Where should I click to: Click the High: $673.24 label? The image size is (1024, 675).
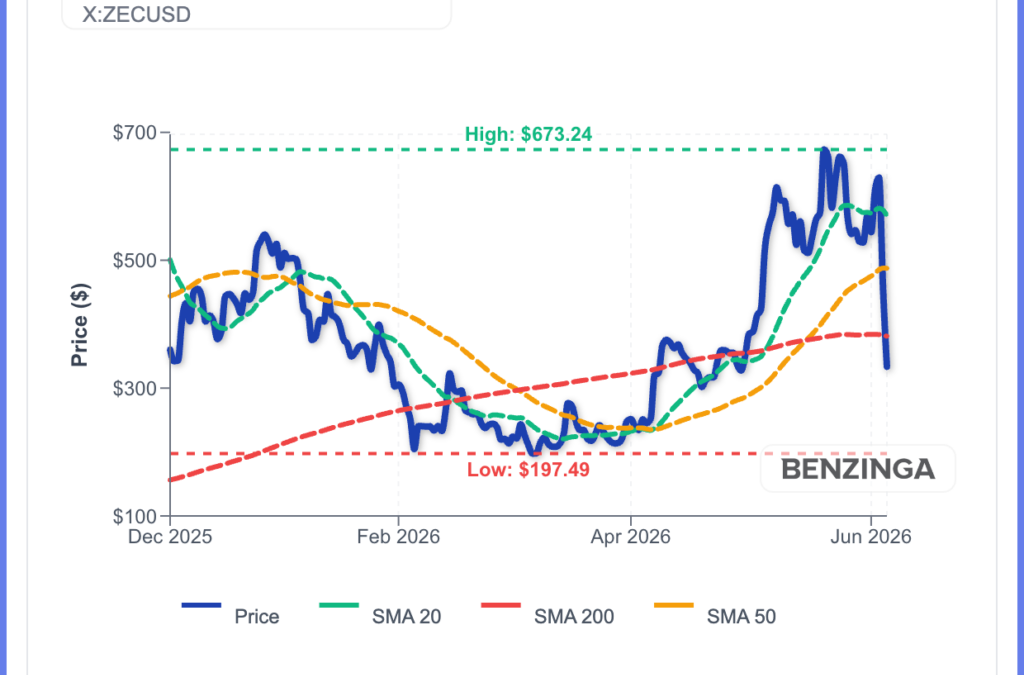(x=528, y=134)
